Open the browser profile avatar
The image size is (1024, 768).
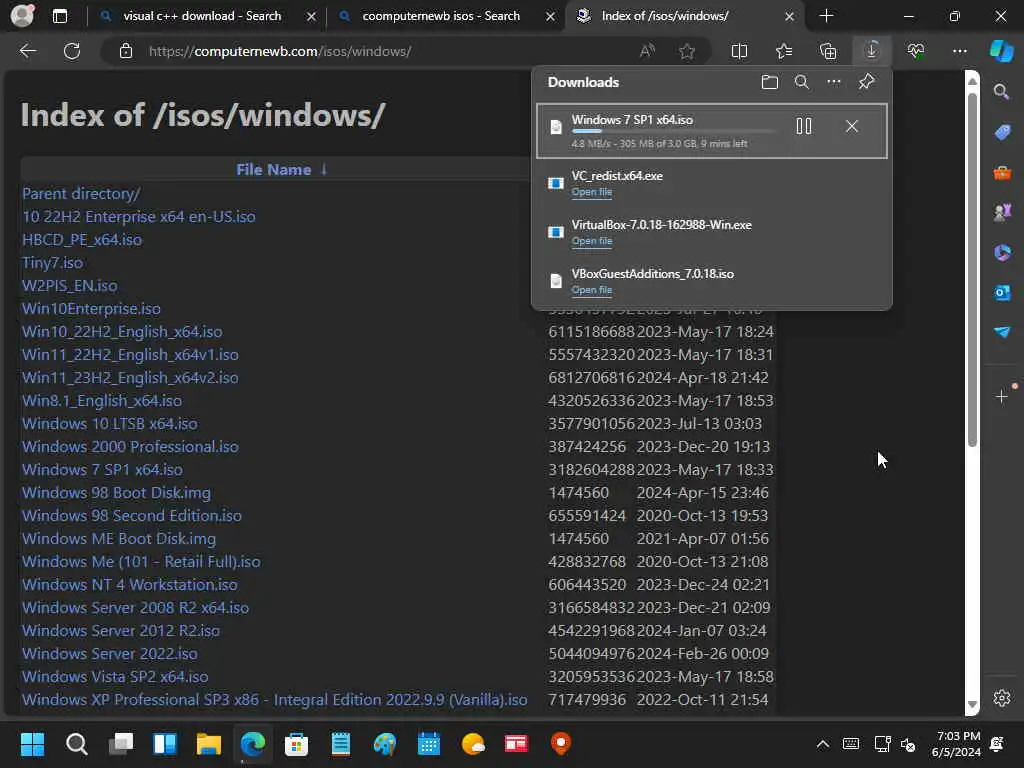pos(22,16)
